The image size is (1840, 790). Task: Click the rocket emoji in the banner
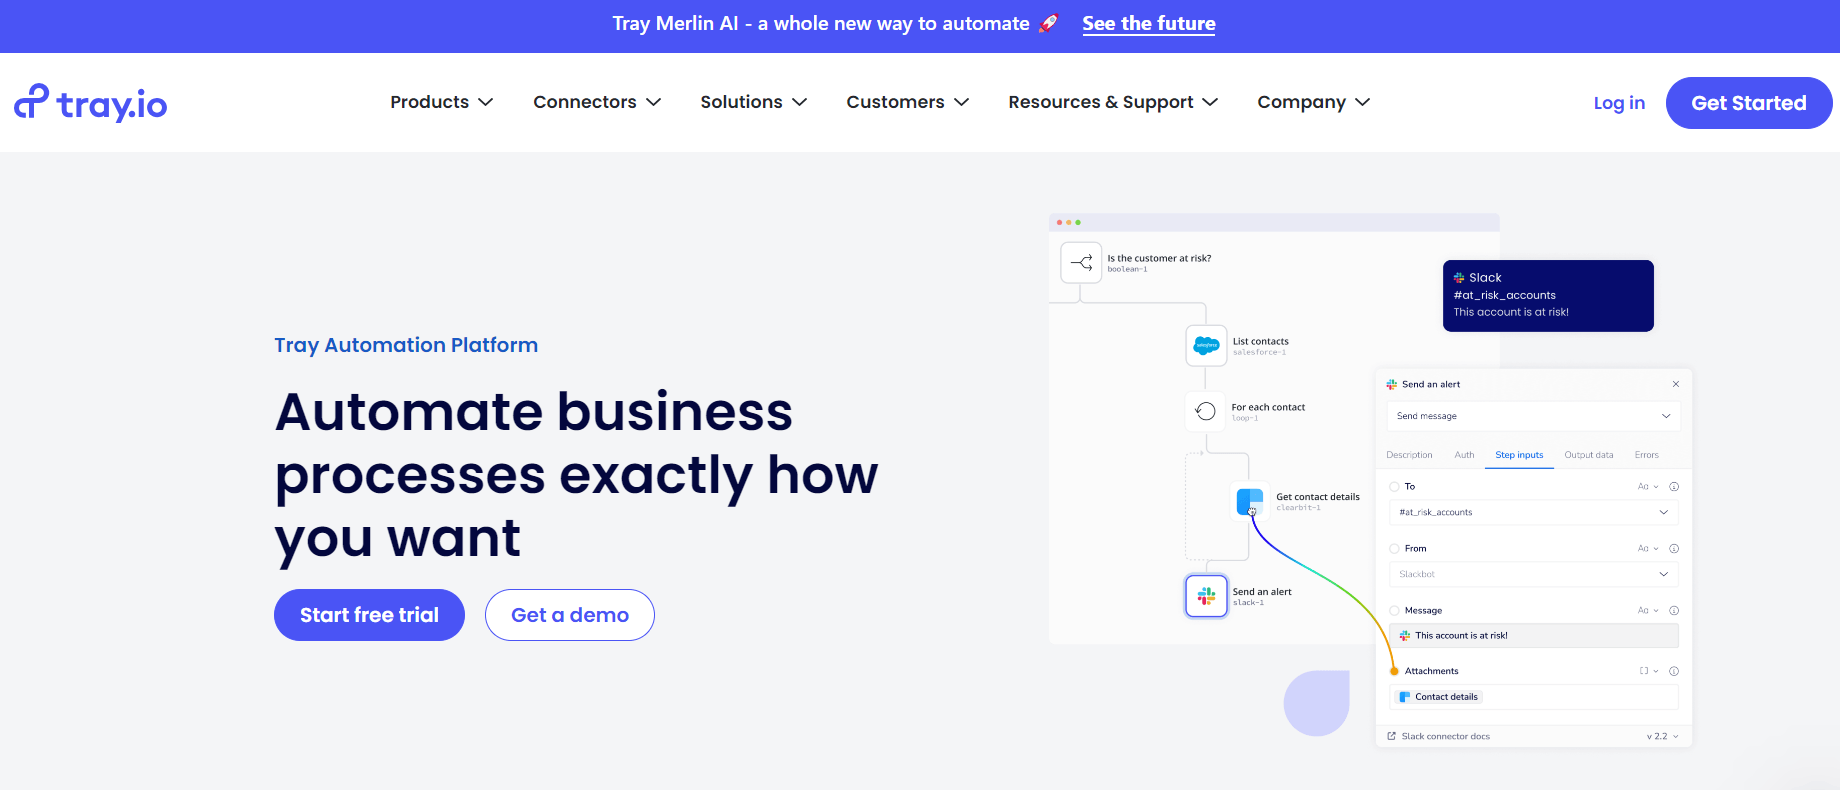pyautogui.click(x=1048, y=23)
